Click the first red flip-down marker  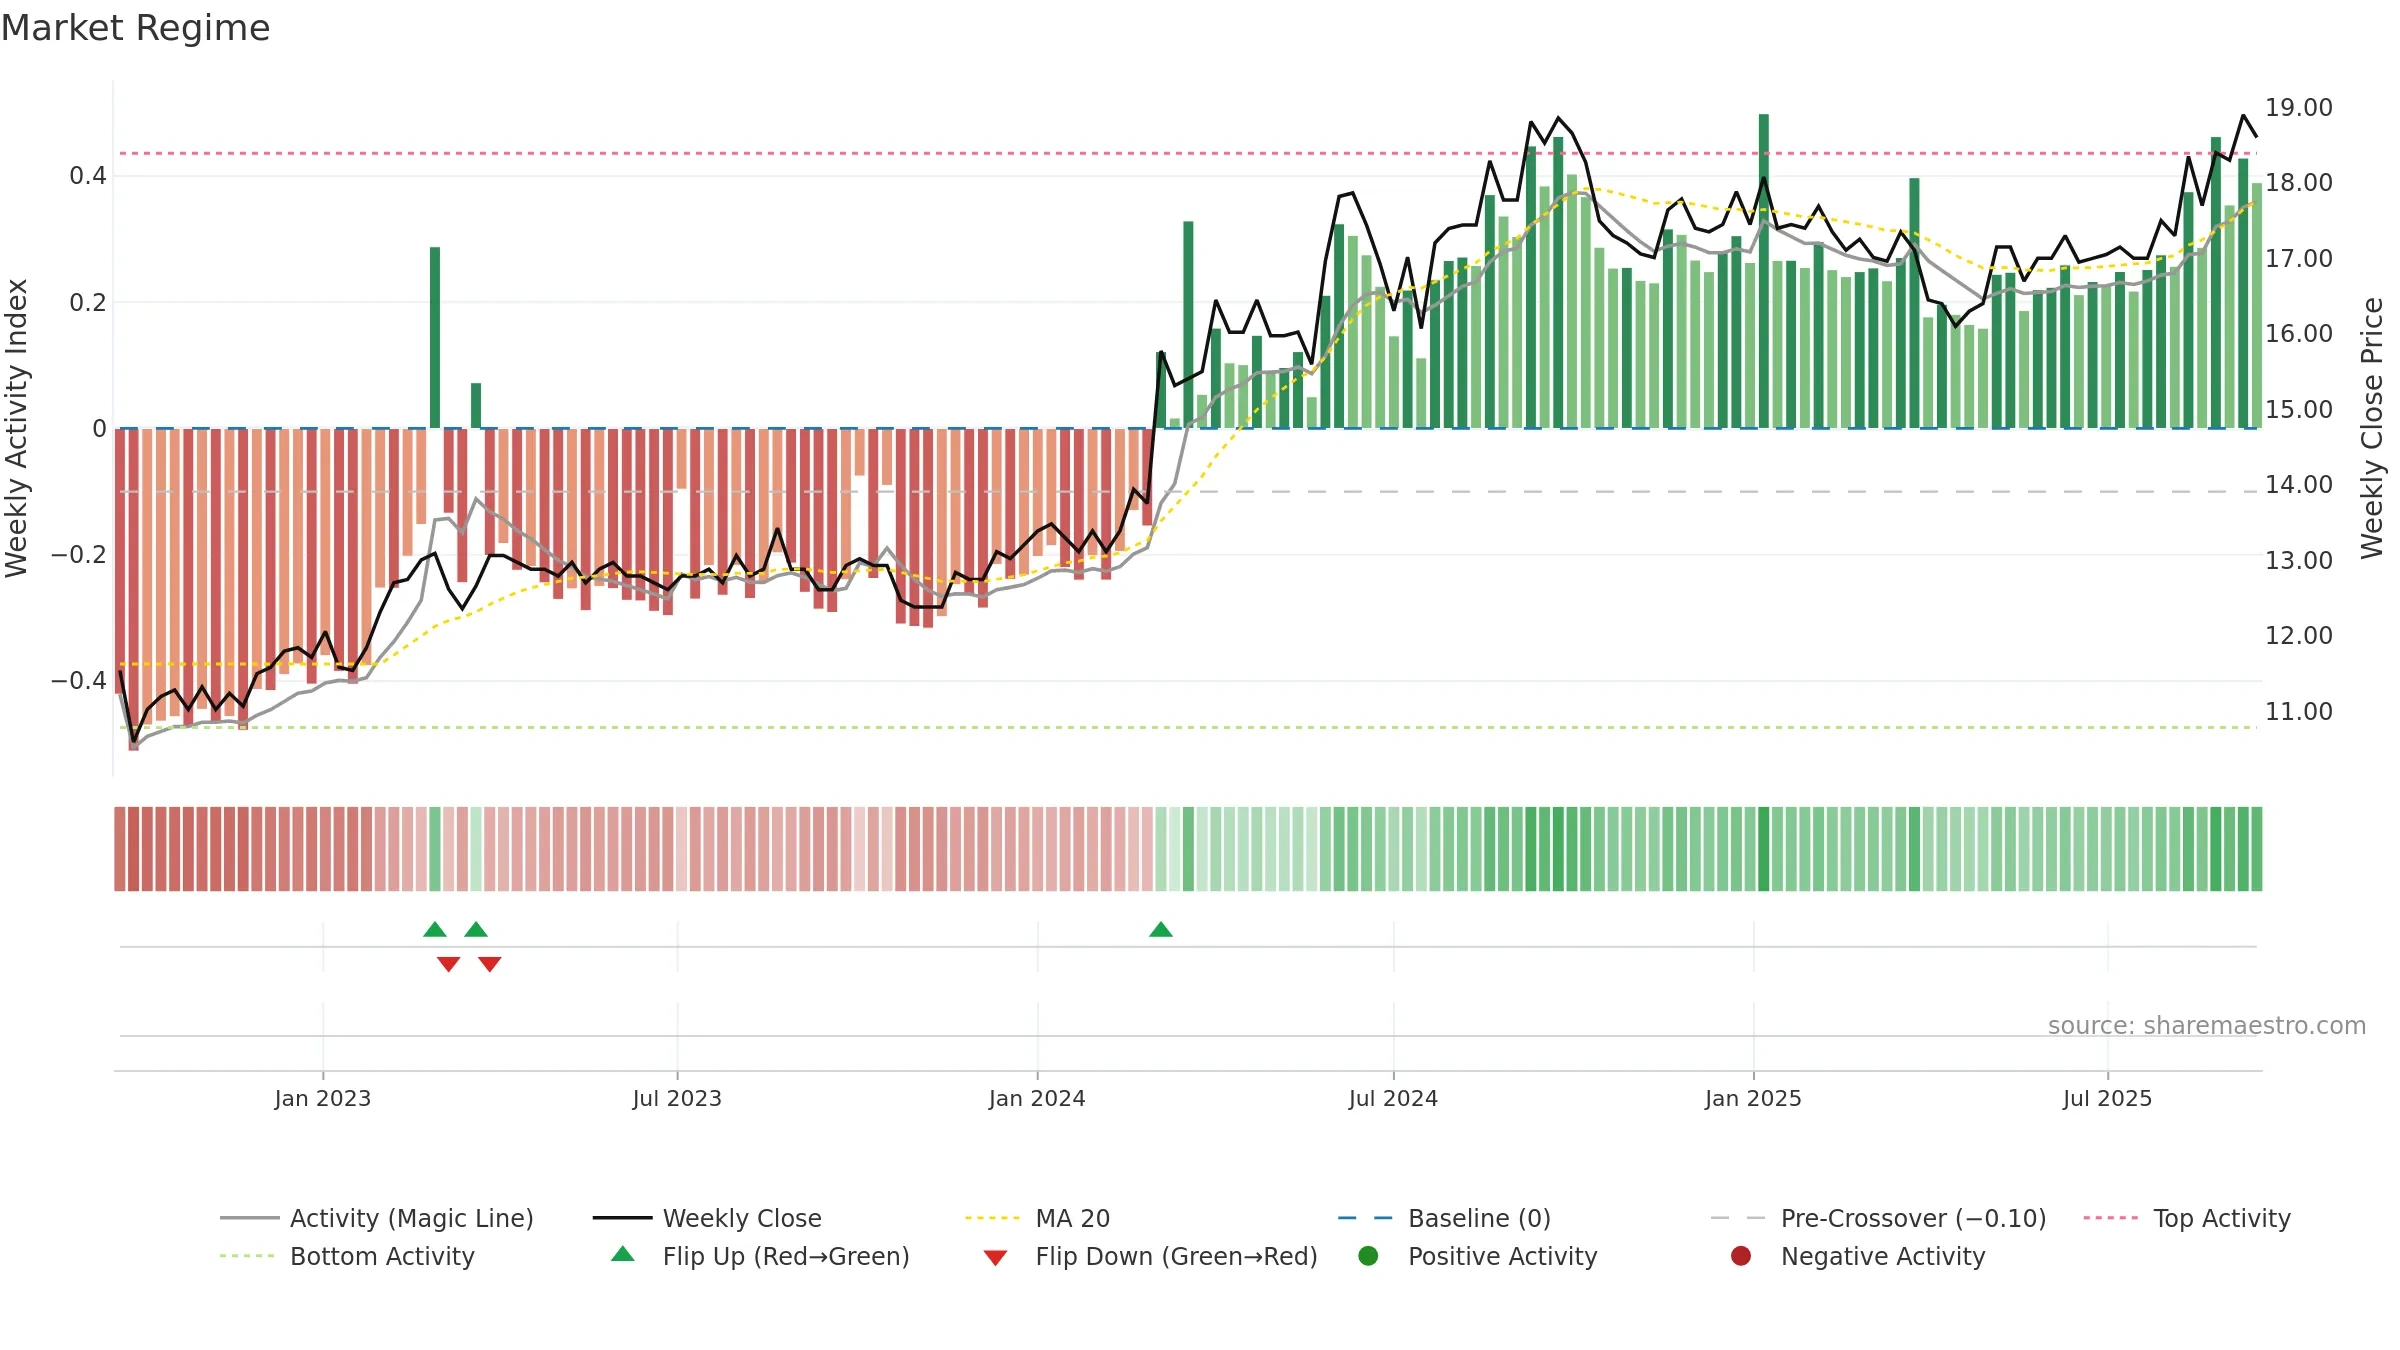coord(449,964)
